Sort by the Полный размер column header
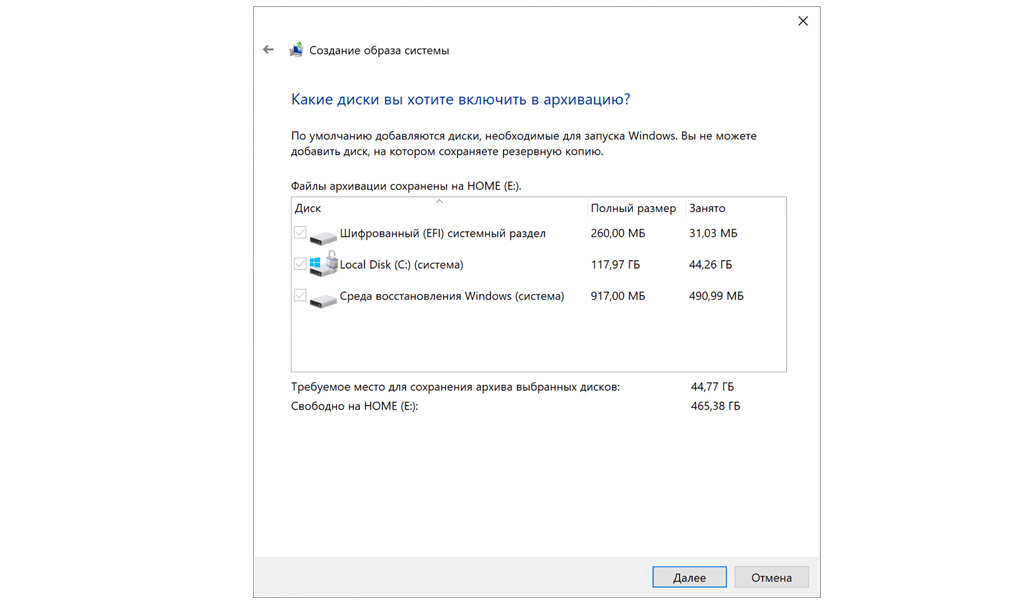The height and width of the screenshot is (600, 1024). pyautogui.click(x=636, y=208)
